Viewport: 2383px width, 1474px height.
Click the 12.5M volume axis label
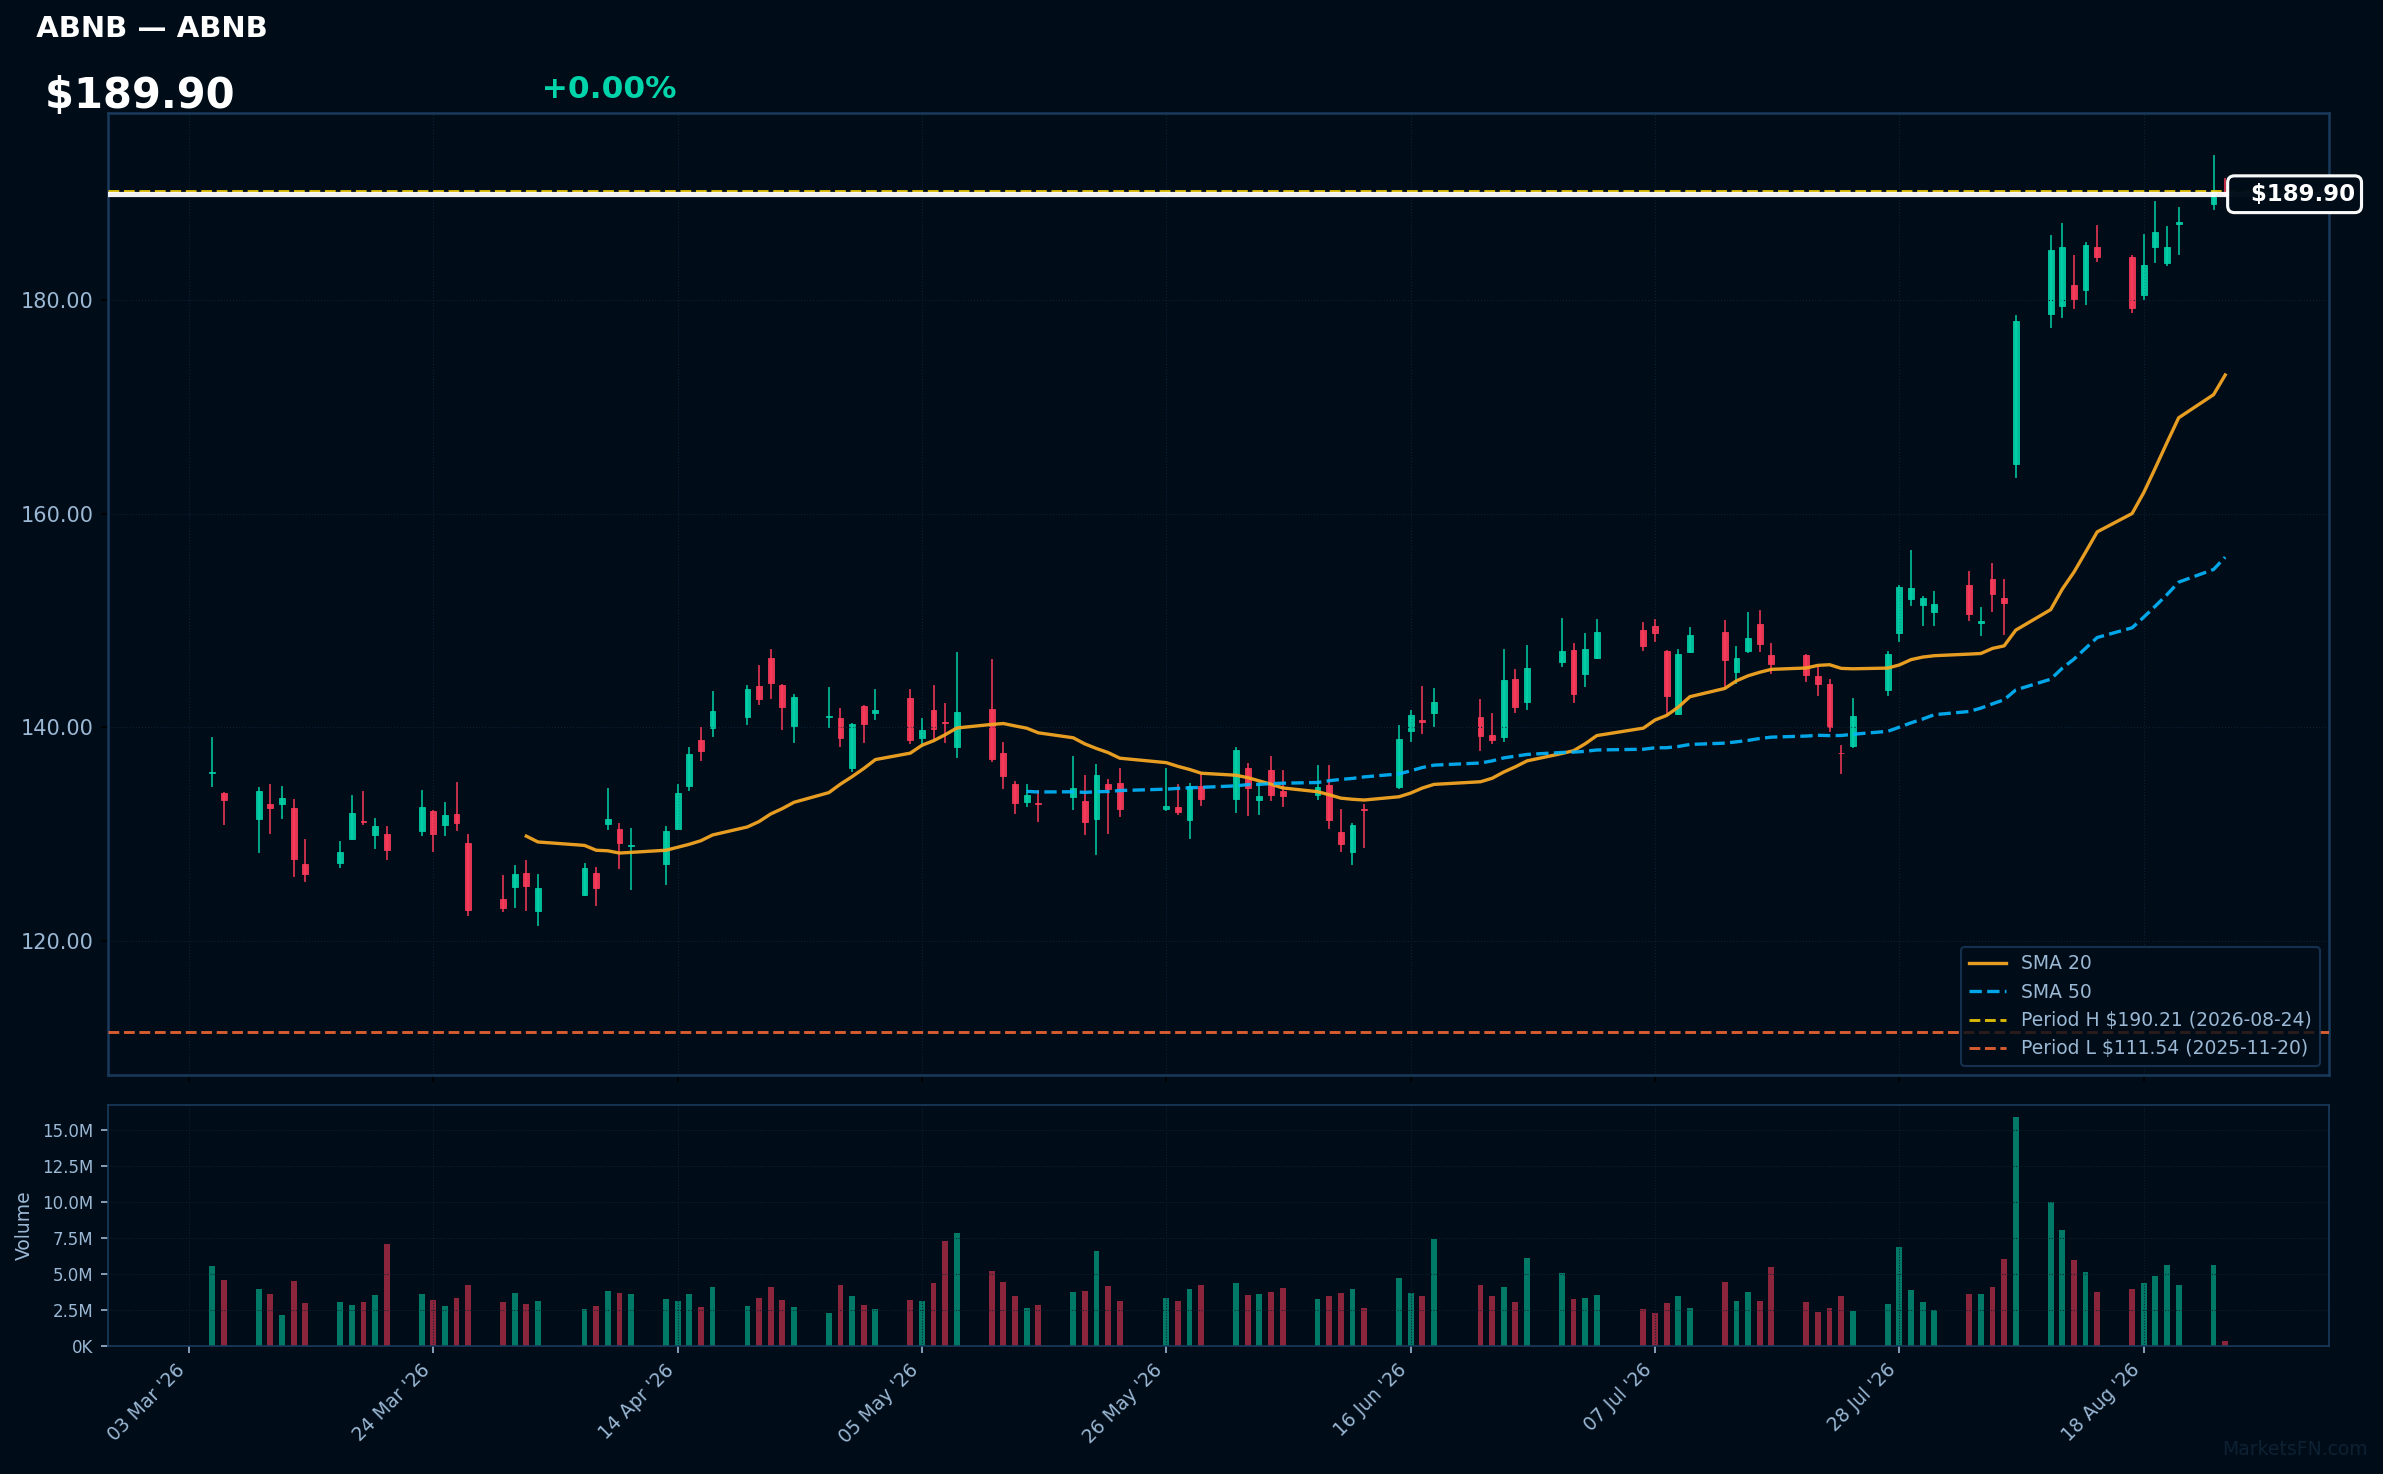click(x=68, y=1167)
